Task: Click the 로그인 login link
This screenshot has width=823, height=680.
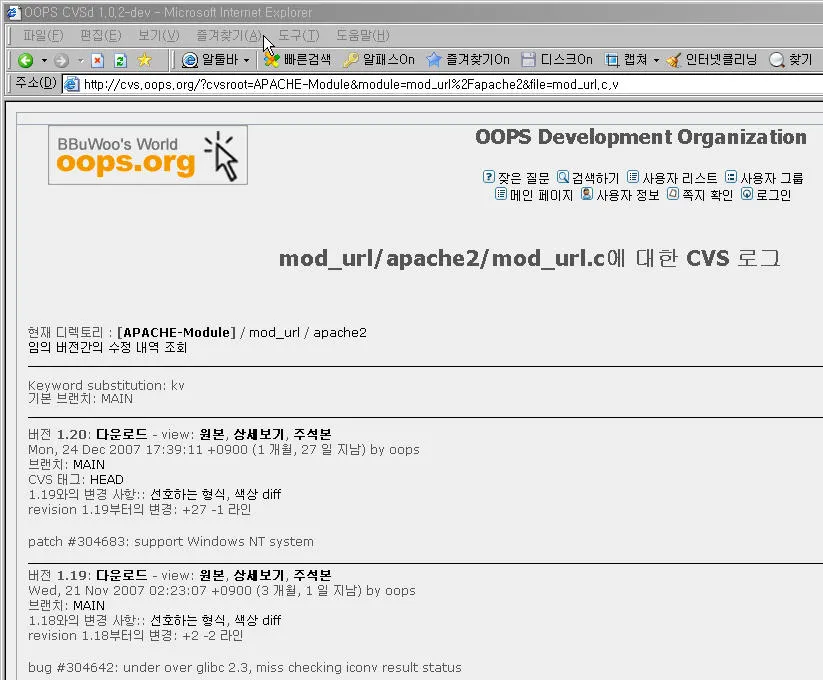Action: [773, 195]
